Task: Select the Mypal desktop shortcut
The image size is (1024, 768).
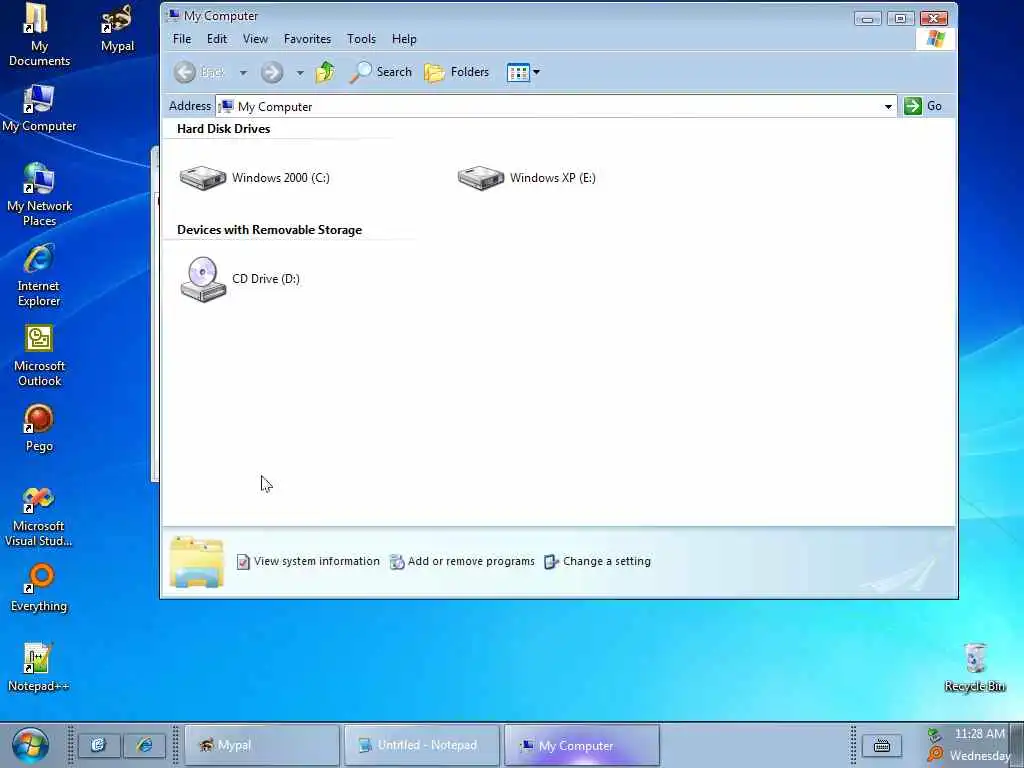Action: (118, 29)
